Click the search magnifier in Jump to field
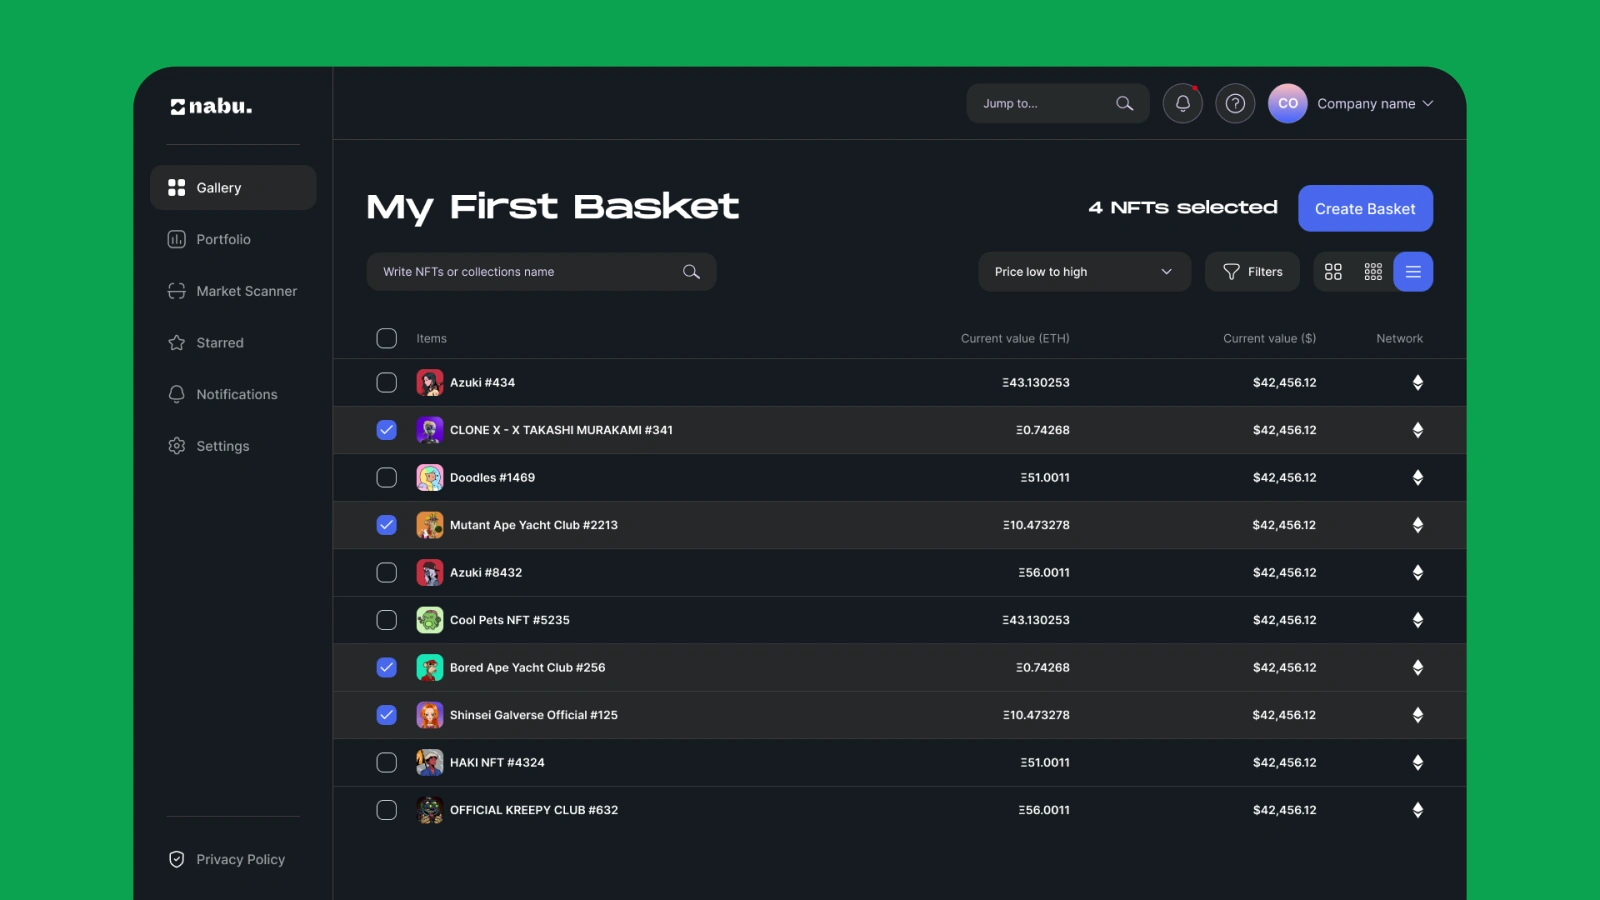 click(1124, 103)
